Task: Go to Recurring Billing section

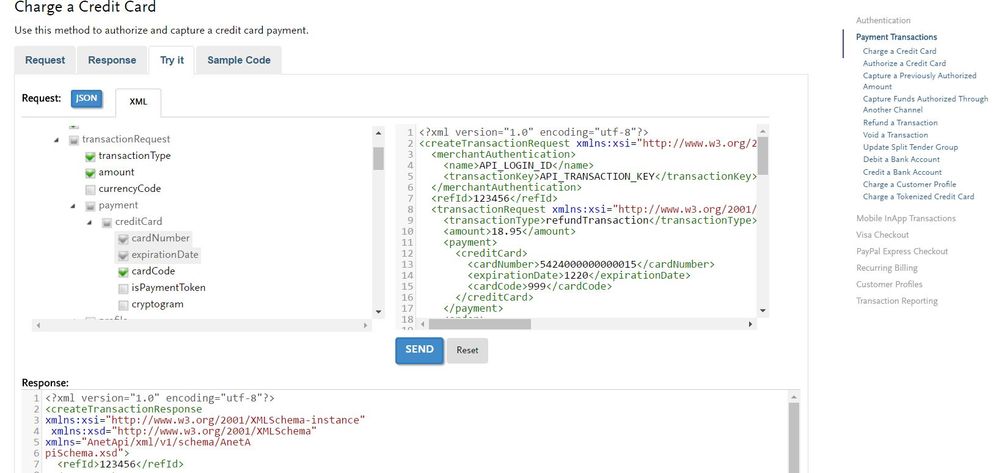Action: (886, 268)
